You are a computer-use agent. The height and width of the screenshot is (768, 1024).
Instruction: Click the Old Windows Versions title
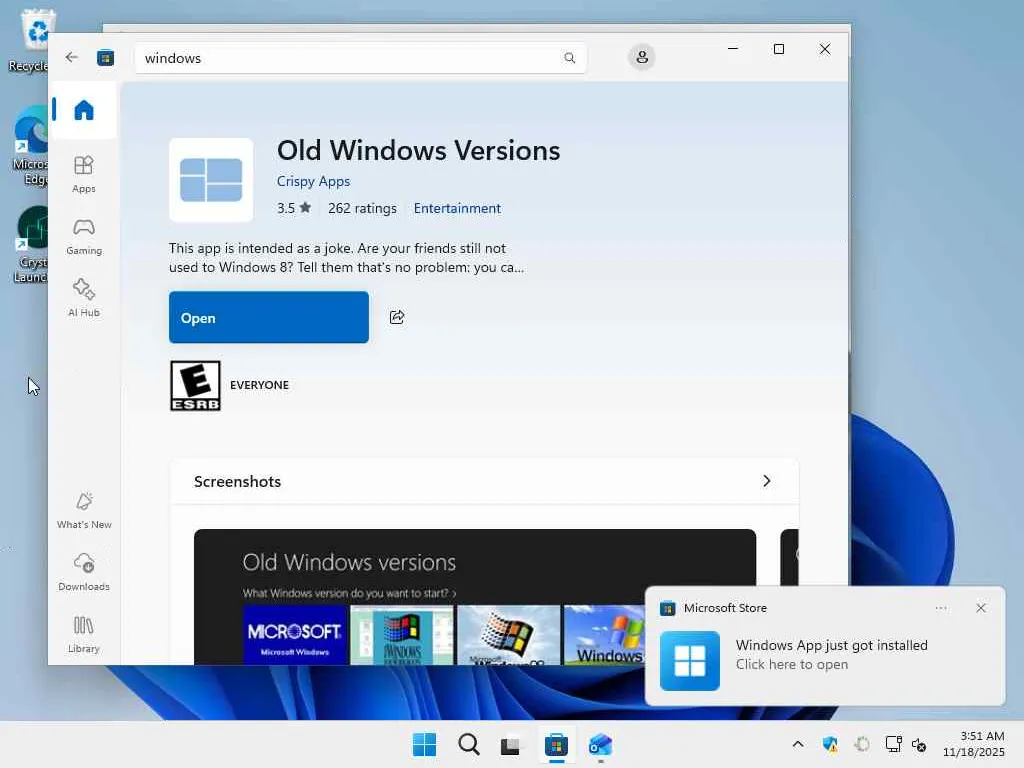419,150
